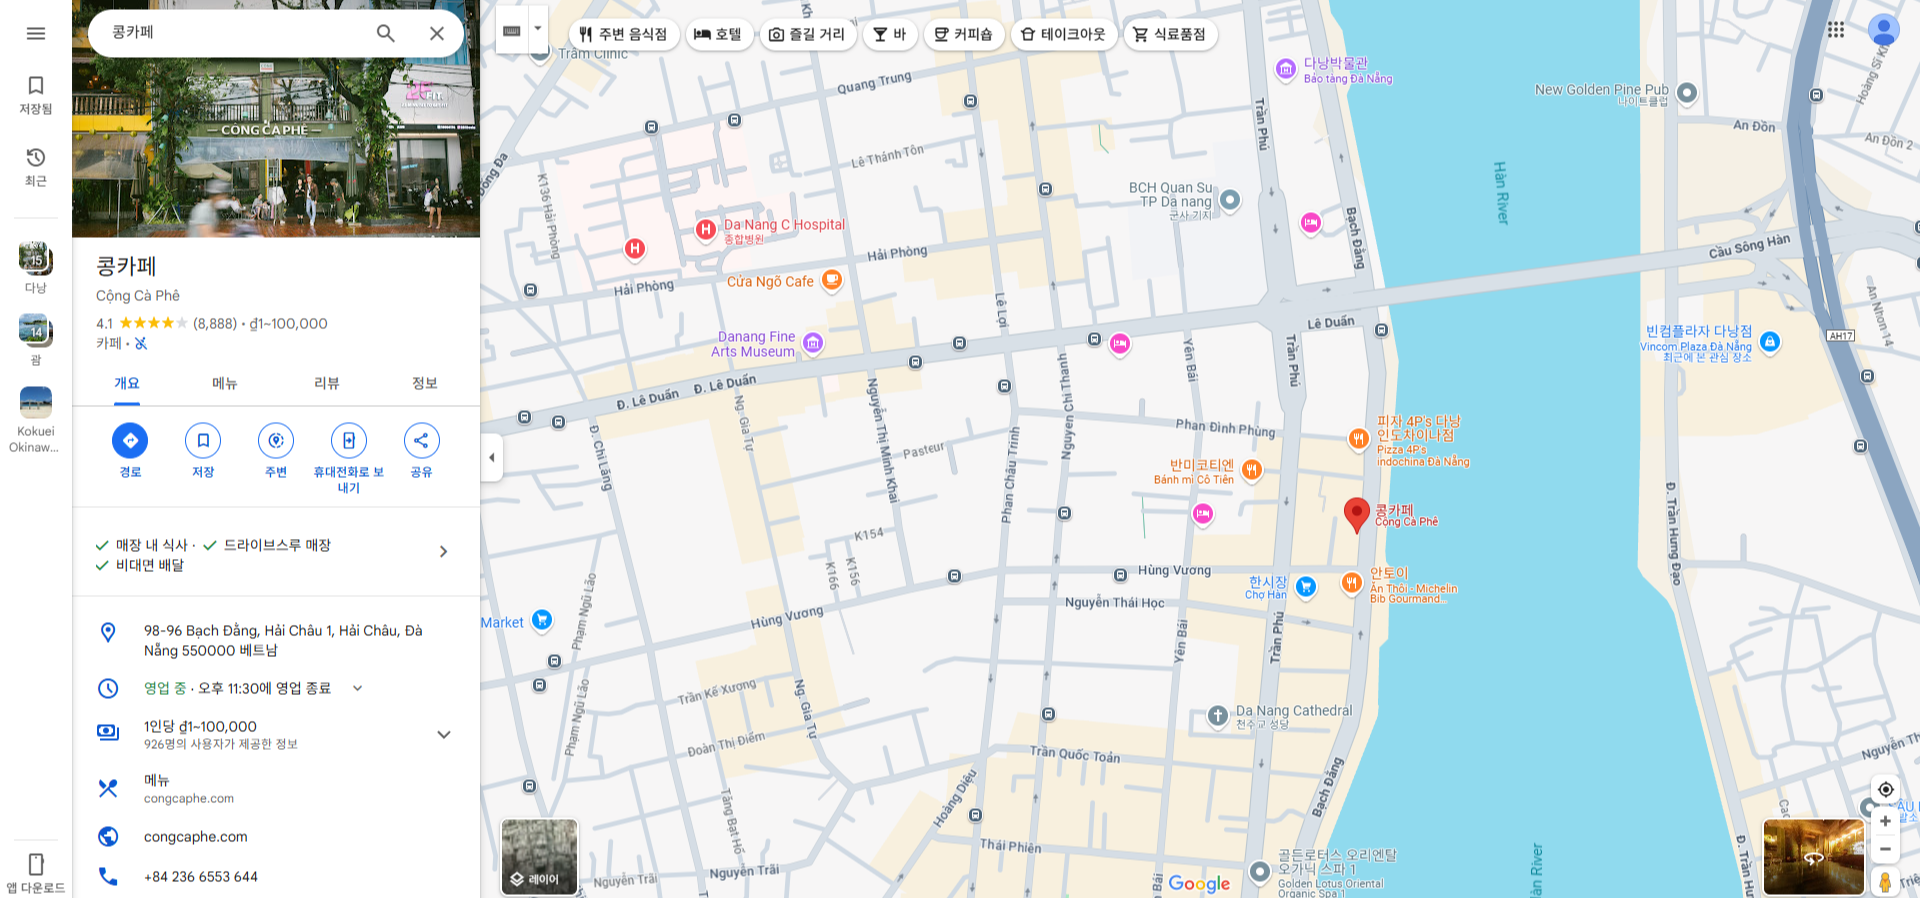This screenshot has height=898, width=1920.
Task: Click the 경로 directions button
Action: point(130,441)
